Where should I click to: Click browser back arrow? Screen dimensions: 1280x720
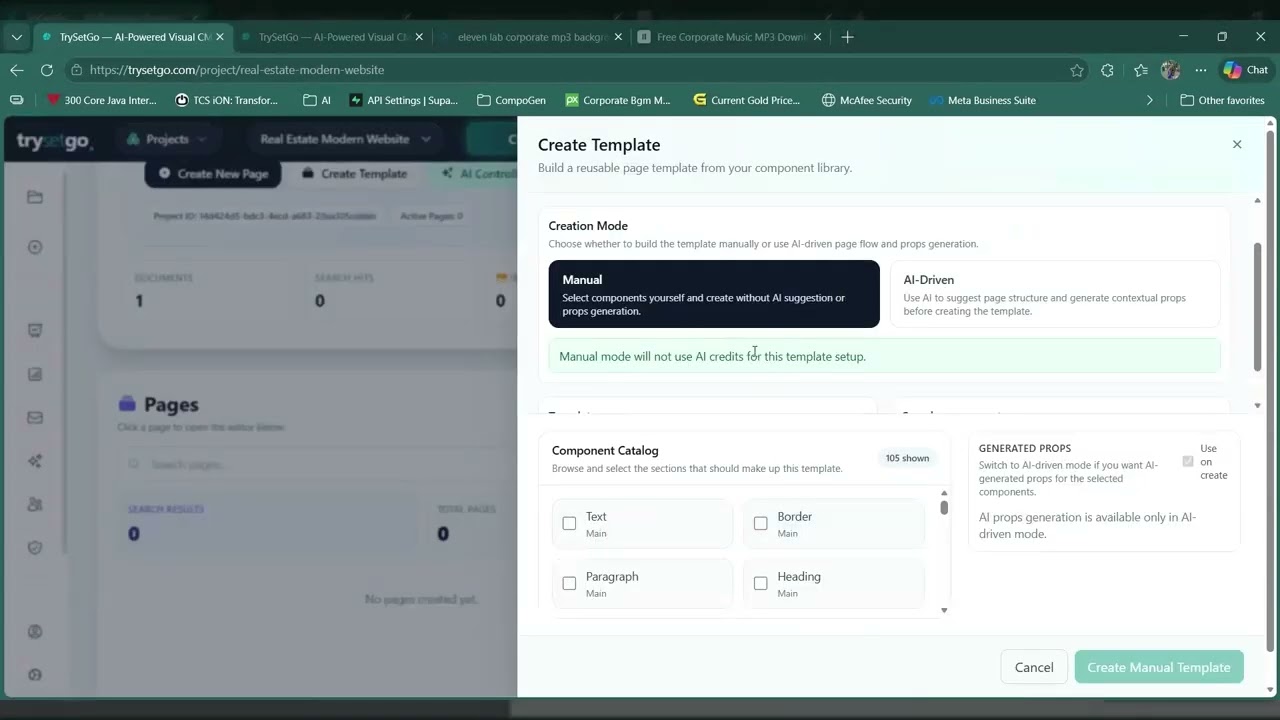click(x=16, y=70)
